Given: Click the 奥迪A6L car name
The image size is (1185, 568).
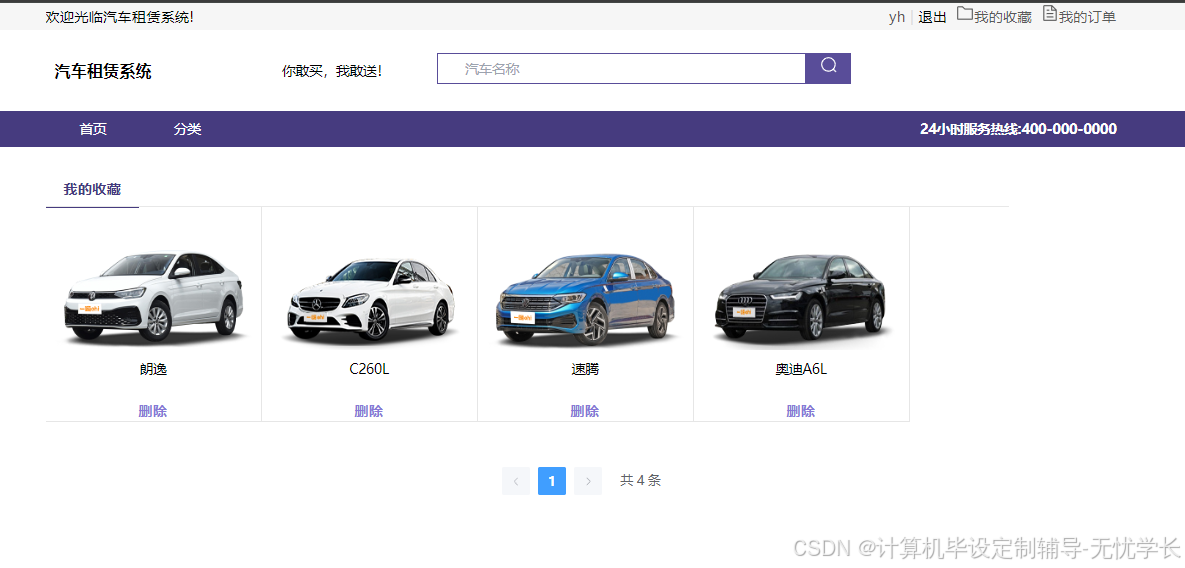Looking at the screenshot, I should point(801,369).
